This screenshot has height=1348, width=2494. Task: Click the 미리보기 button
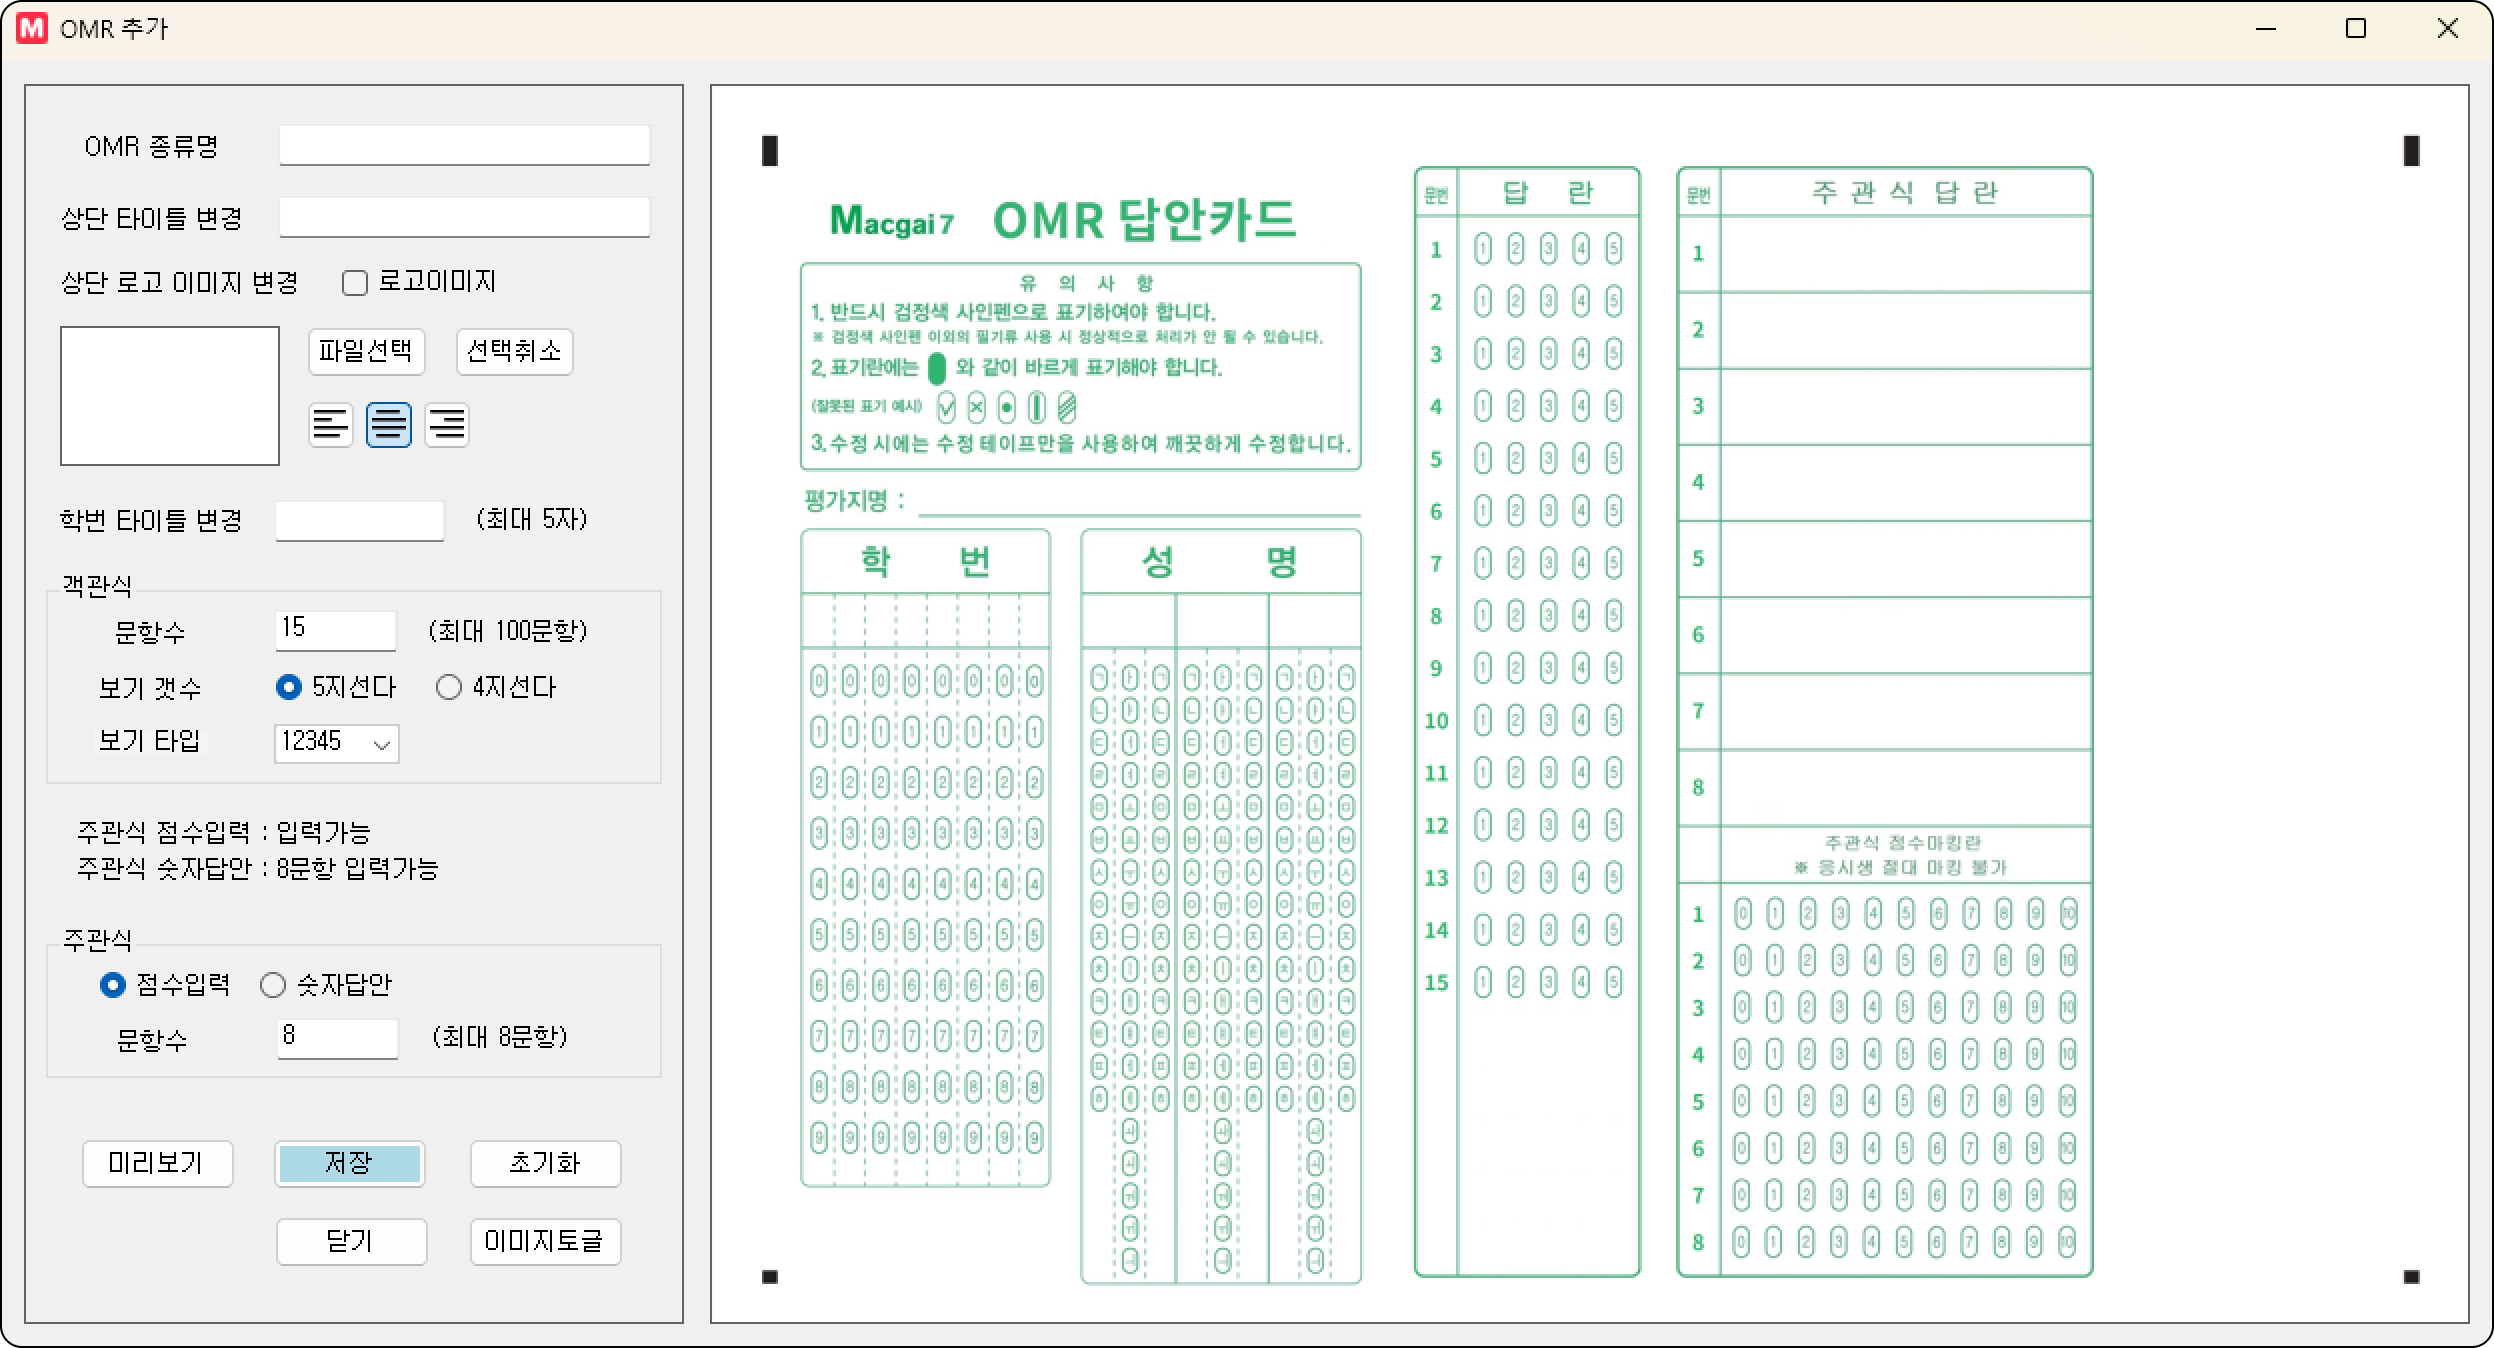[x=157, y=1163]
